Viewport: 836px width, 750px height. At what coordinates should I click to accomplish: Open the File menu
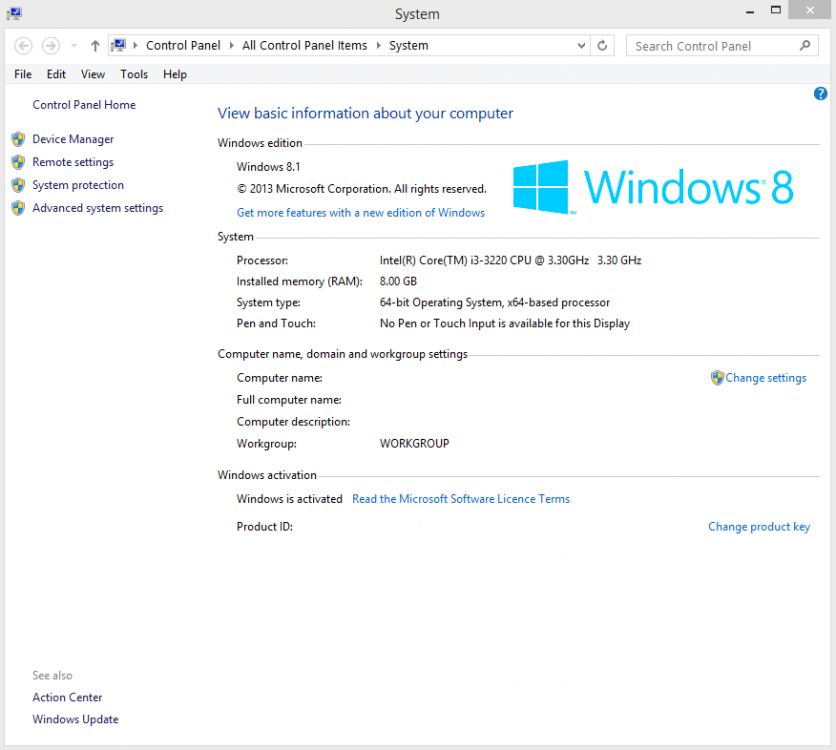pos(23,74)
